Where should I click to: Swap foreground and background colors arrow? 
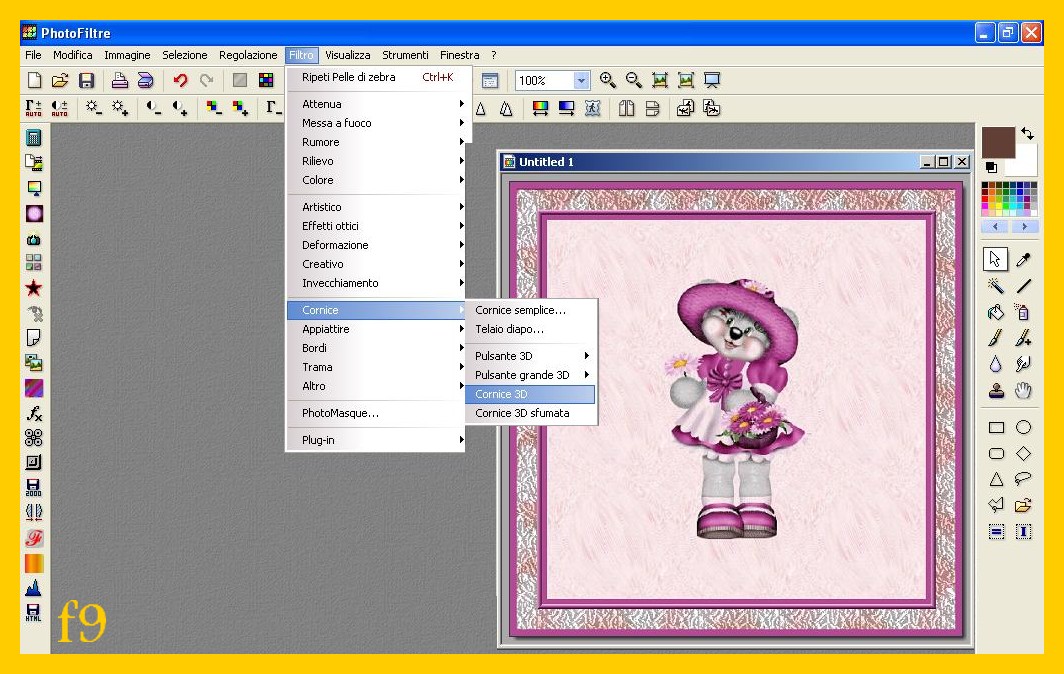click(x=1027, y=134)
